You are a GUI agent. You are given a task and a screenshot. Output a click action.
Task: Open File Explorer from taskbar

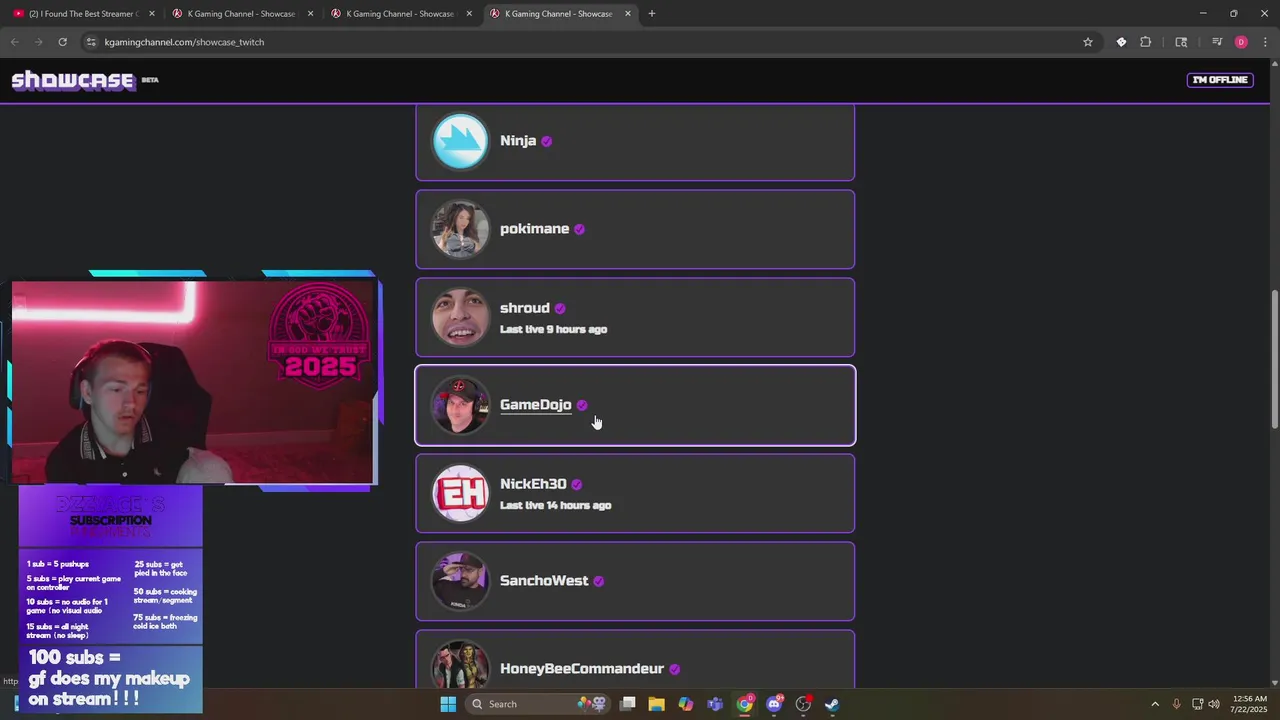[x=656, y=704]
